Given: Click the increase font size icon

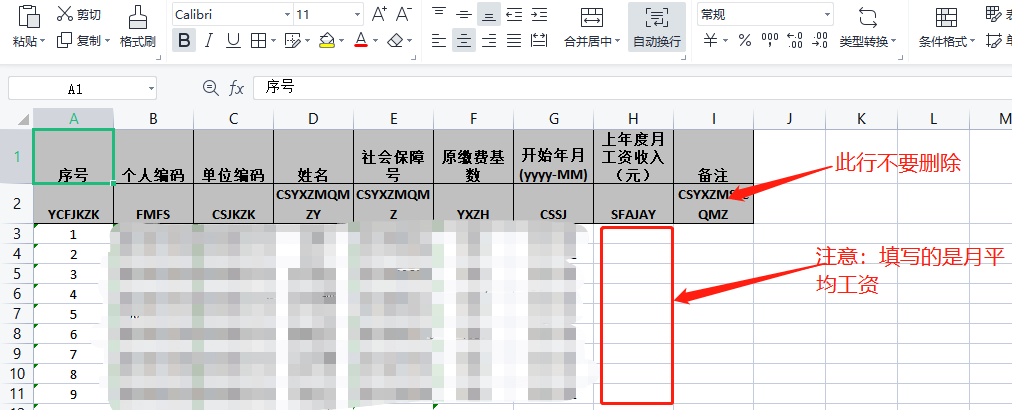Looking at the screenshot, I should click(x=379, y=14).
